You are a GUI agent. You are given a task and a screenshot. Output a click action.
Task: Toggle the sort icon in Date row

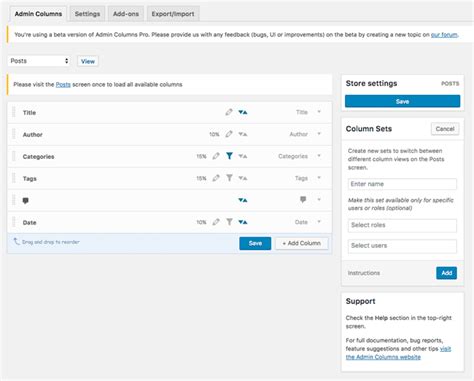(243, 222)
